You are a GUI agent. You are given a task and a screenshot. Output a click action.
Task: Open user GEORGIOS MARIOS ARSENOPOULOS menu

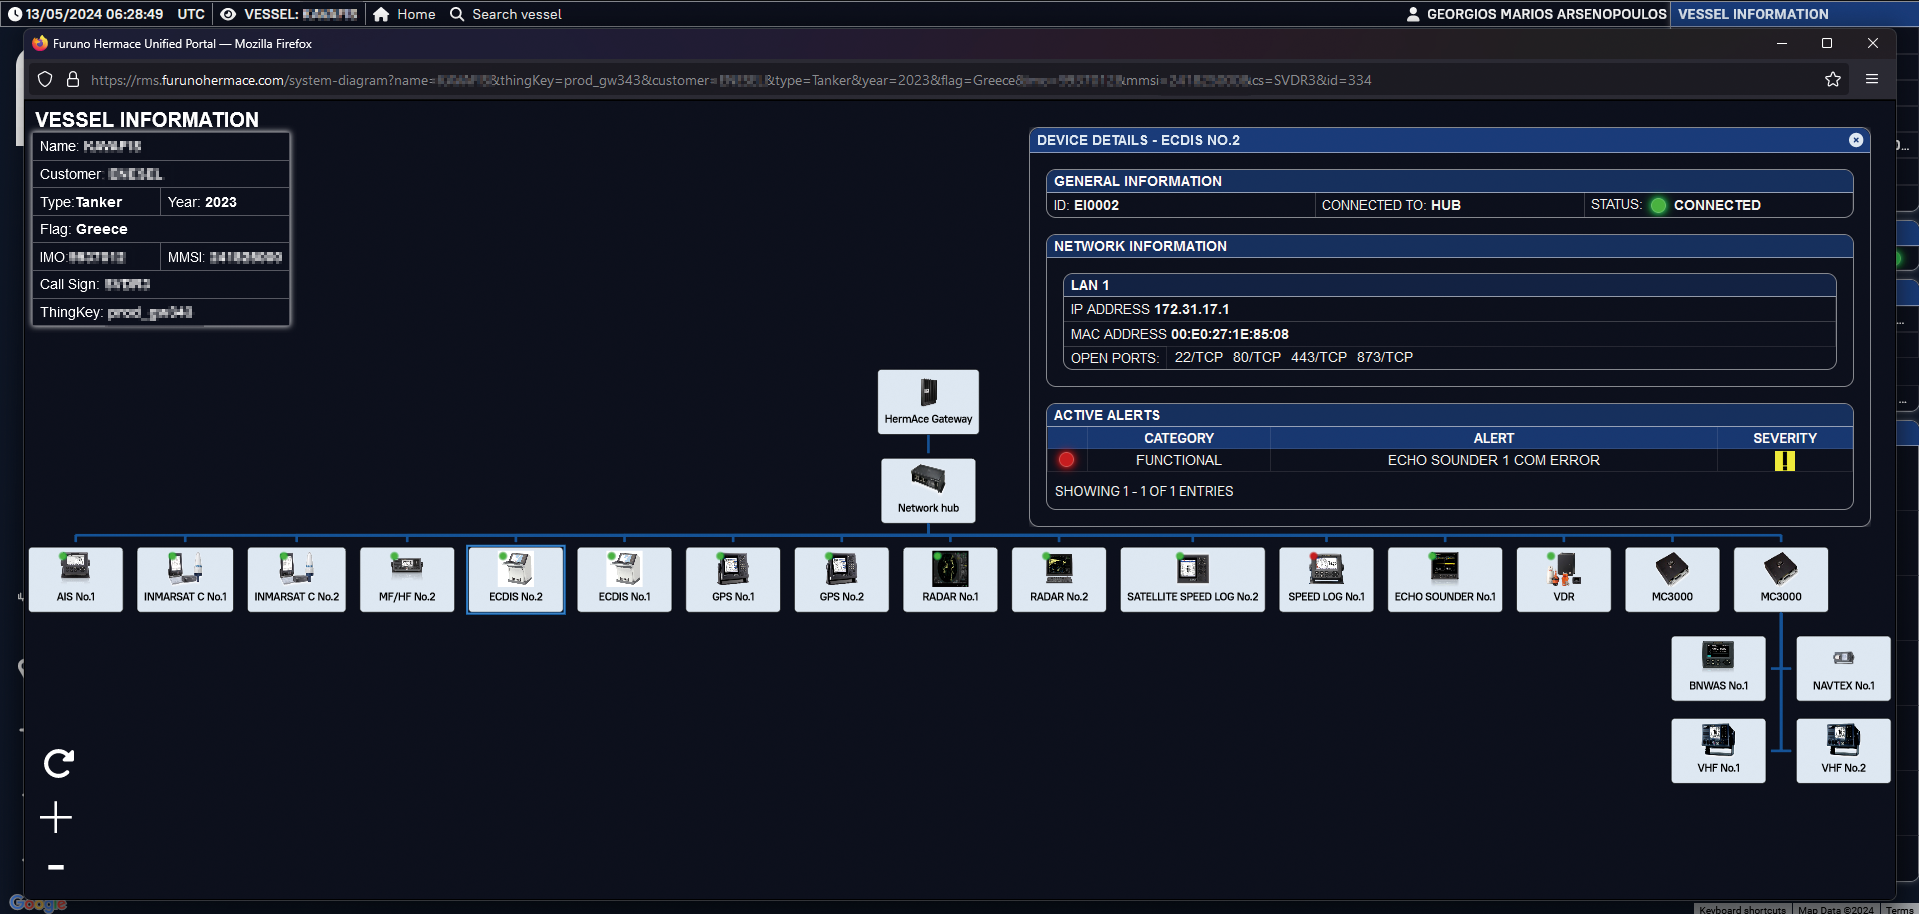point(1536,14)
